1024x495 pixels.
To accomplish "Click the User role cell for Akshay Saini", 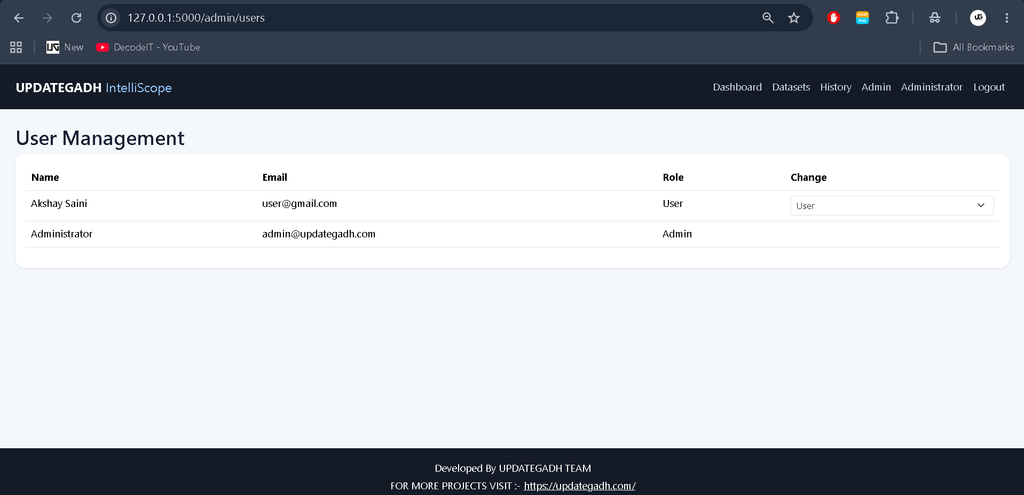I will [673, 204].
